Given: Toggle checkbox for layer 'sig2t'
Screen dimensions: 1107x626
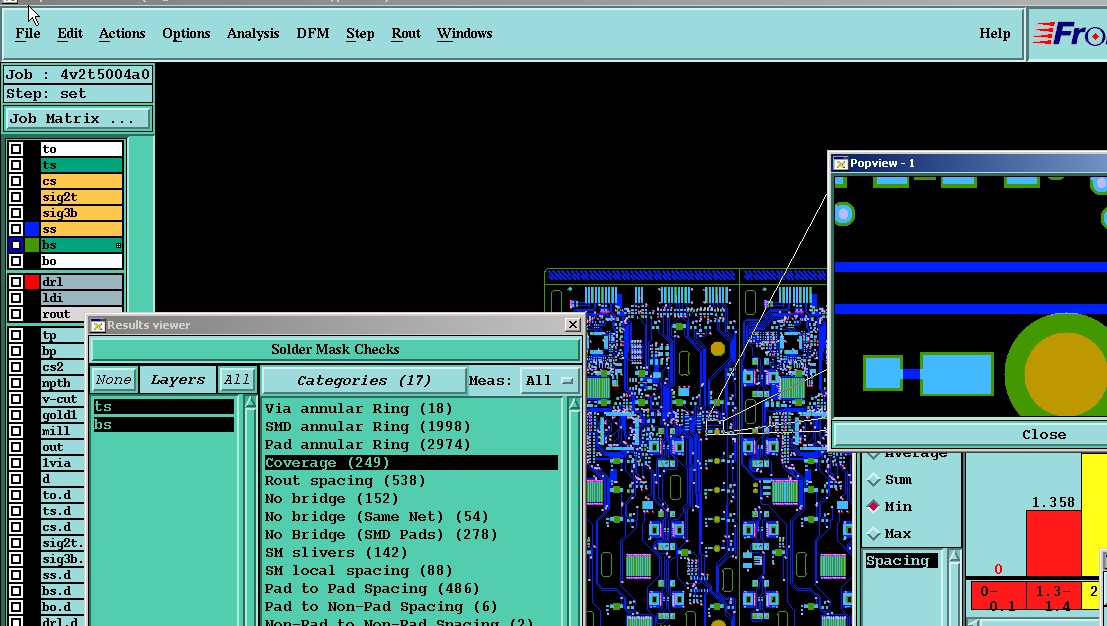Looking at the screenshot, I should coord(16,197).
